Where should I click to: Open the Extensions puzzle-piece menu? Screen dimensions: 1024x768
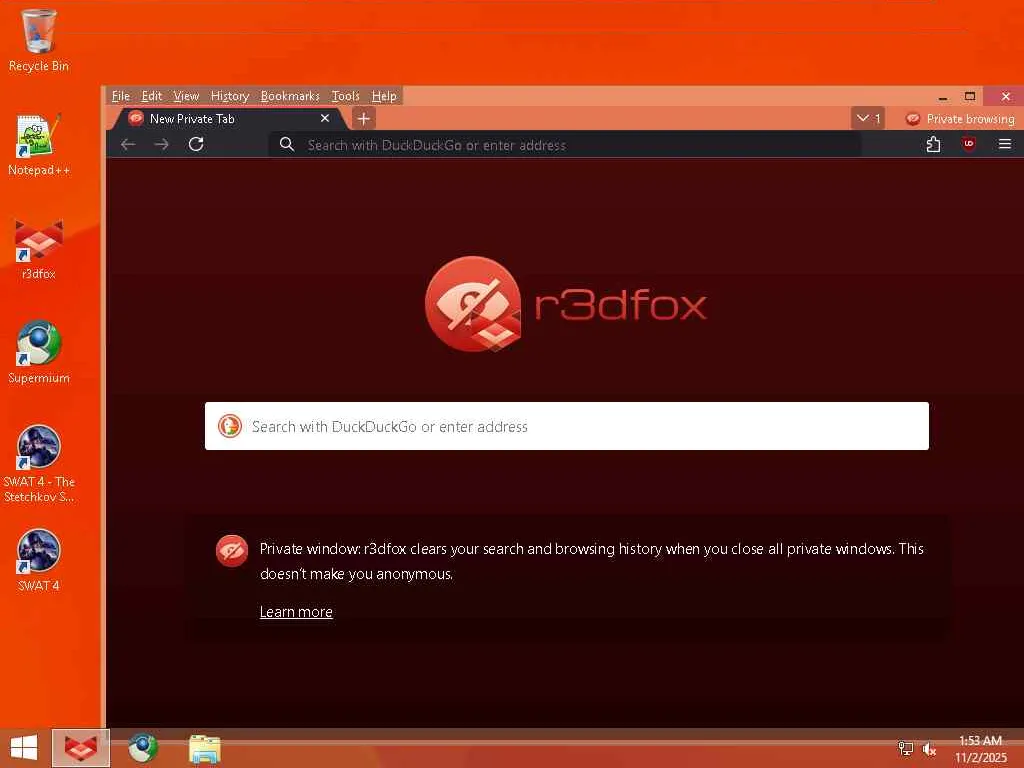pyautogui.click(x=934, y=144)
